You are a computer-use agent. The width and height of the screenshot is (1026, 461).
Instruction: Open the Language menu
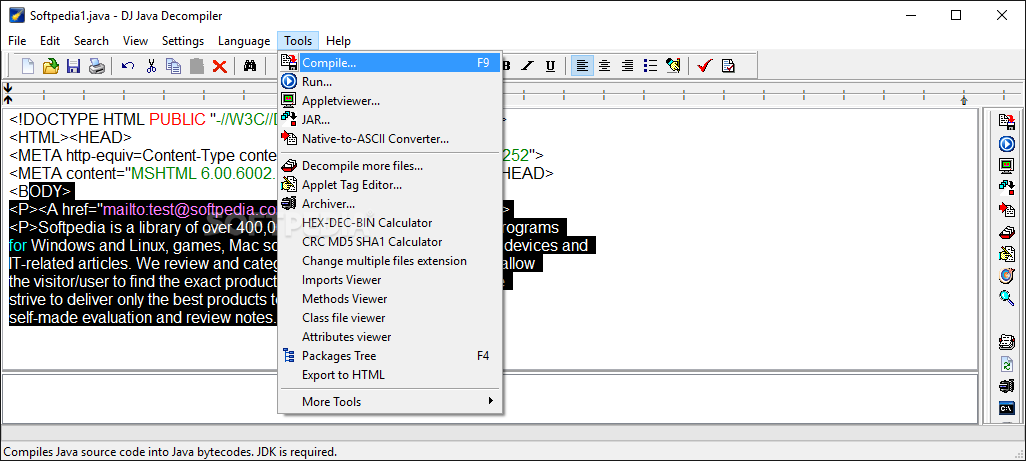(x=243, y=41)
